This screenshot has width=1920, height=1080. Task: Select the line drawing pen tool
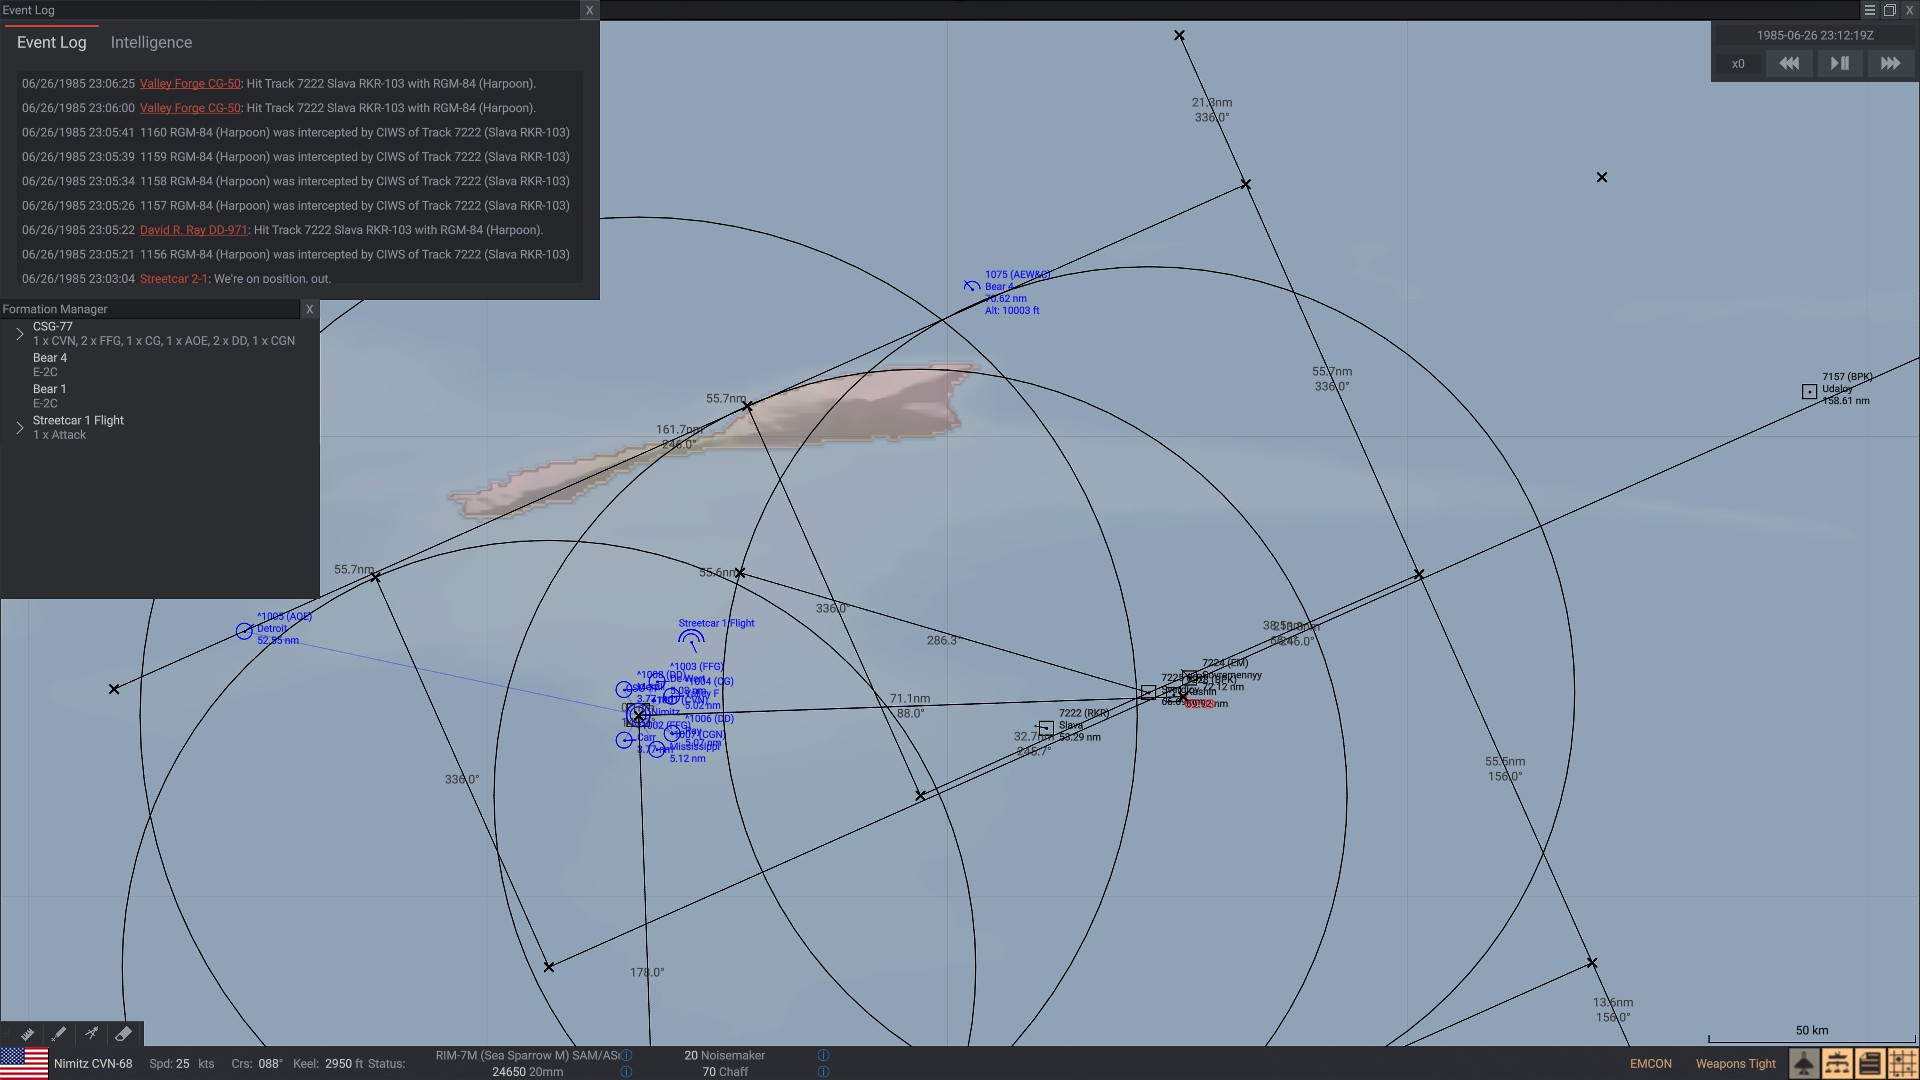(x=59, y=1033)
